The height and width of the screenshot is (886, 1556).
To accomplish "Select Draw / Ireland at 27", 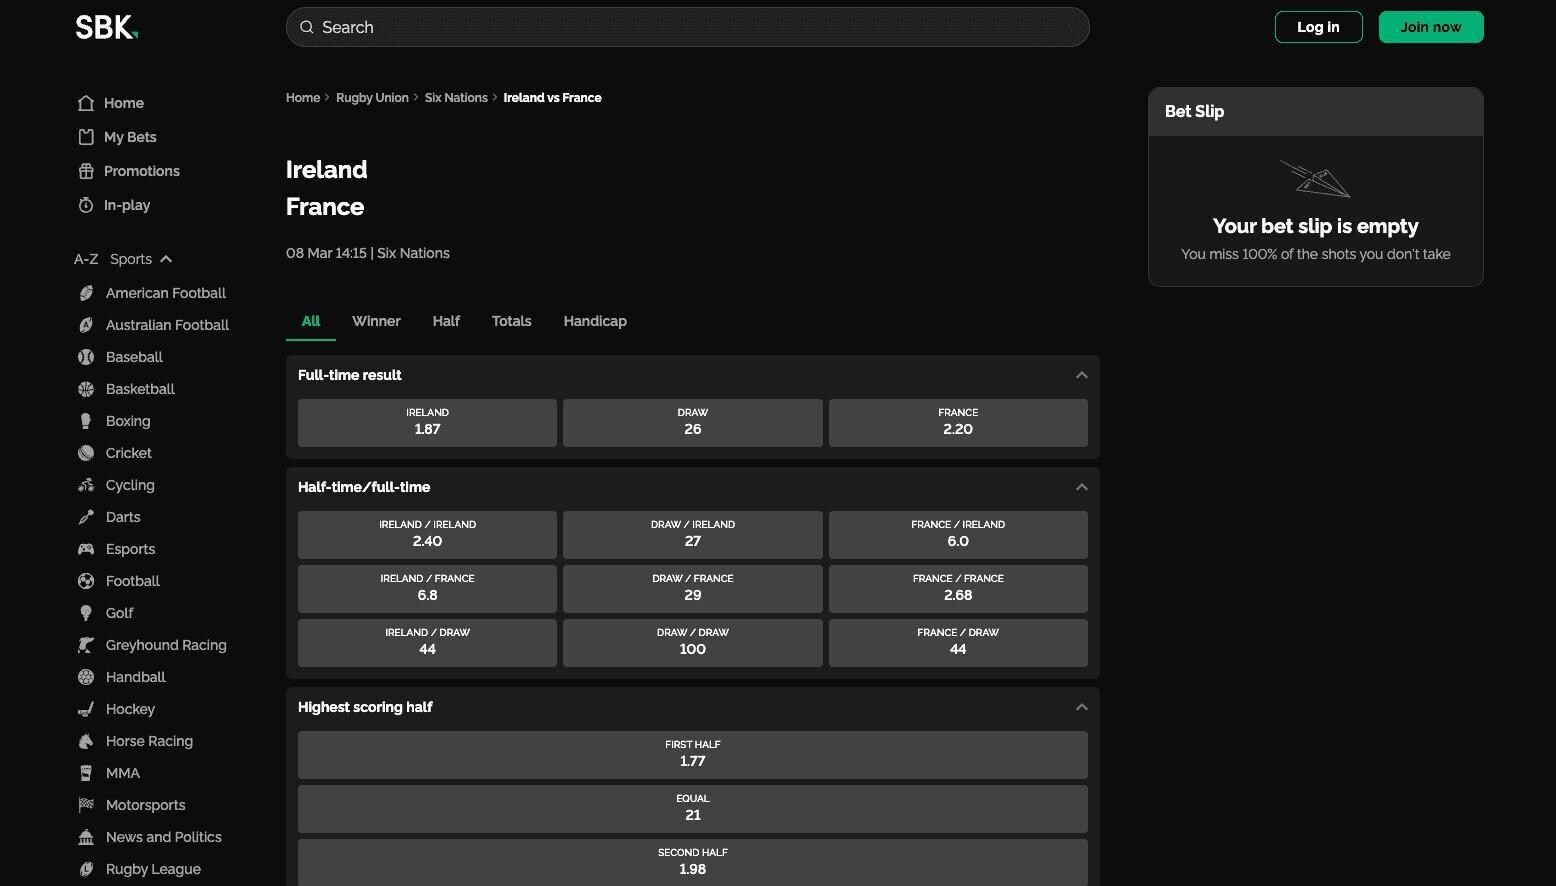I will [693, 535].
